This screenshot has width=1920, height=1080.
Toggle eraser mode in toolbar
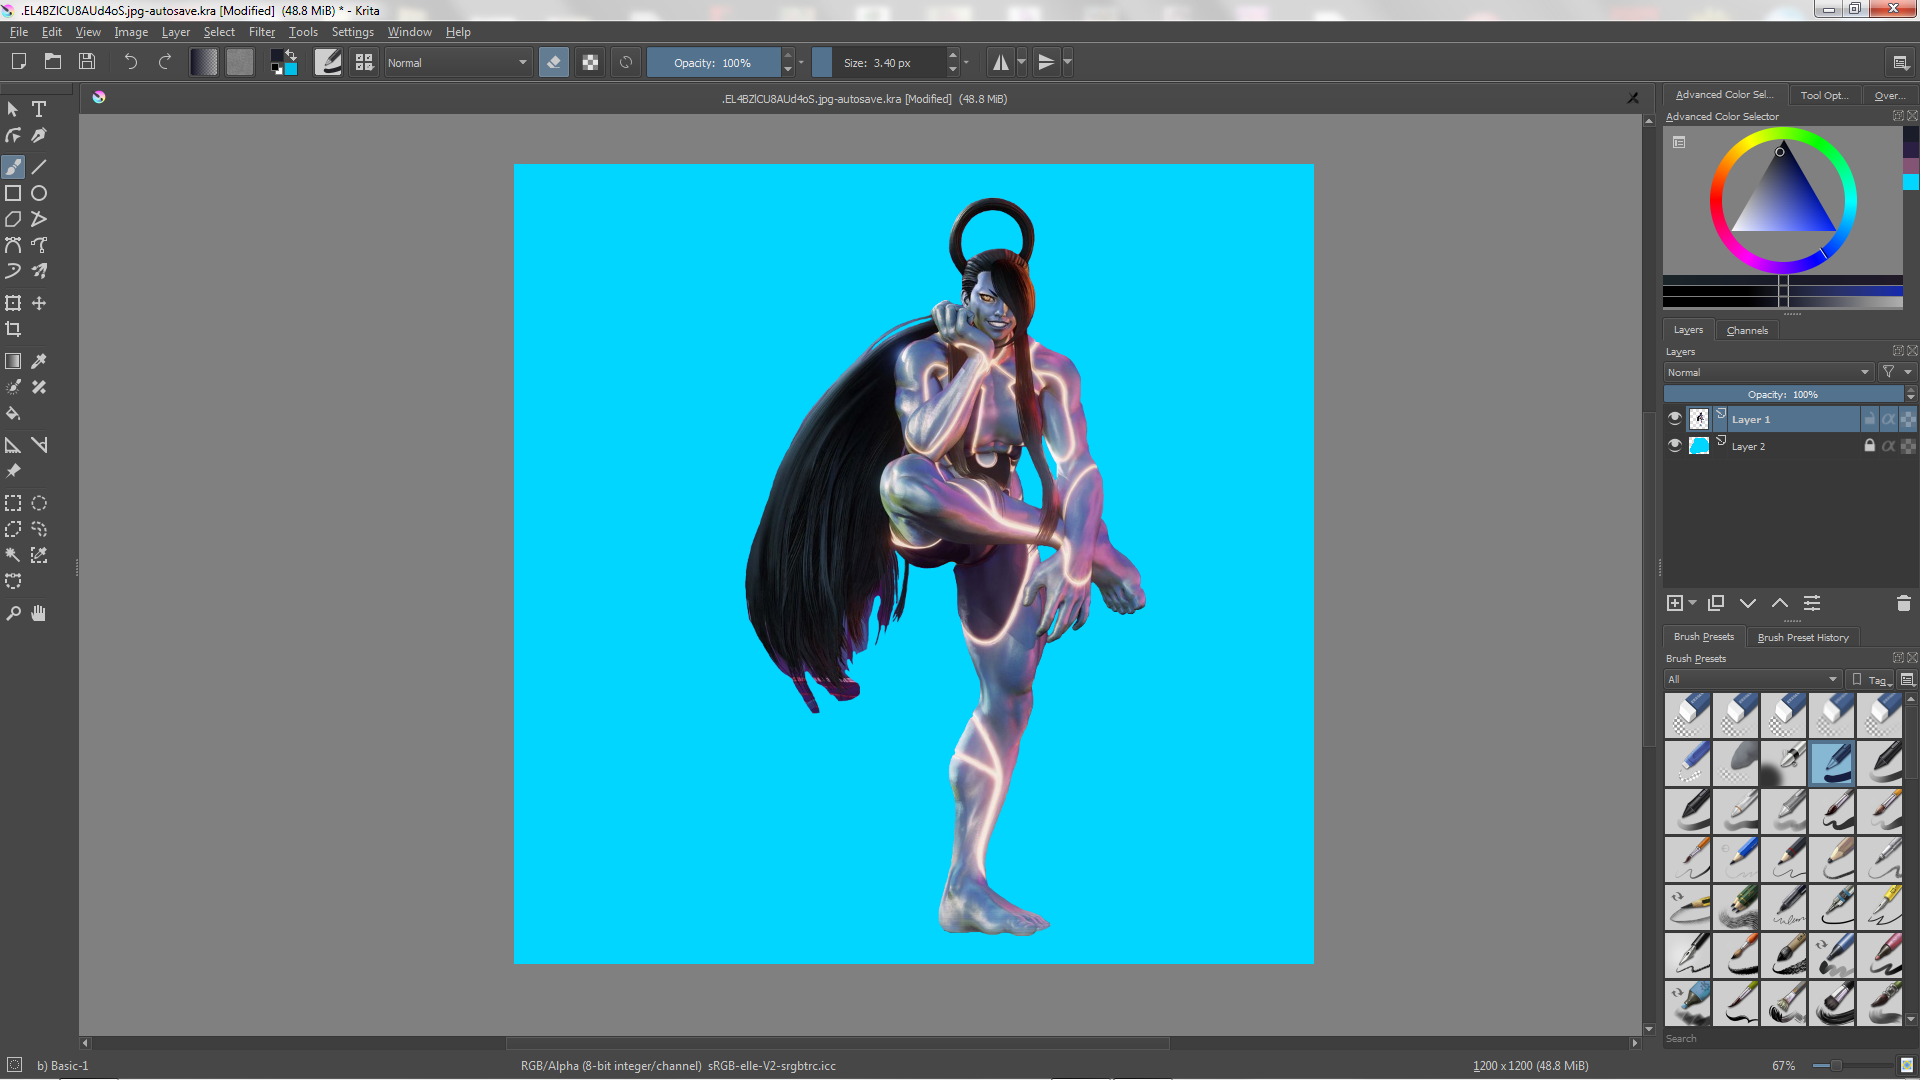[553, 62]
